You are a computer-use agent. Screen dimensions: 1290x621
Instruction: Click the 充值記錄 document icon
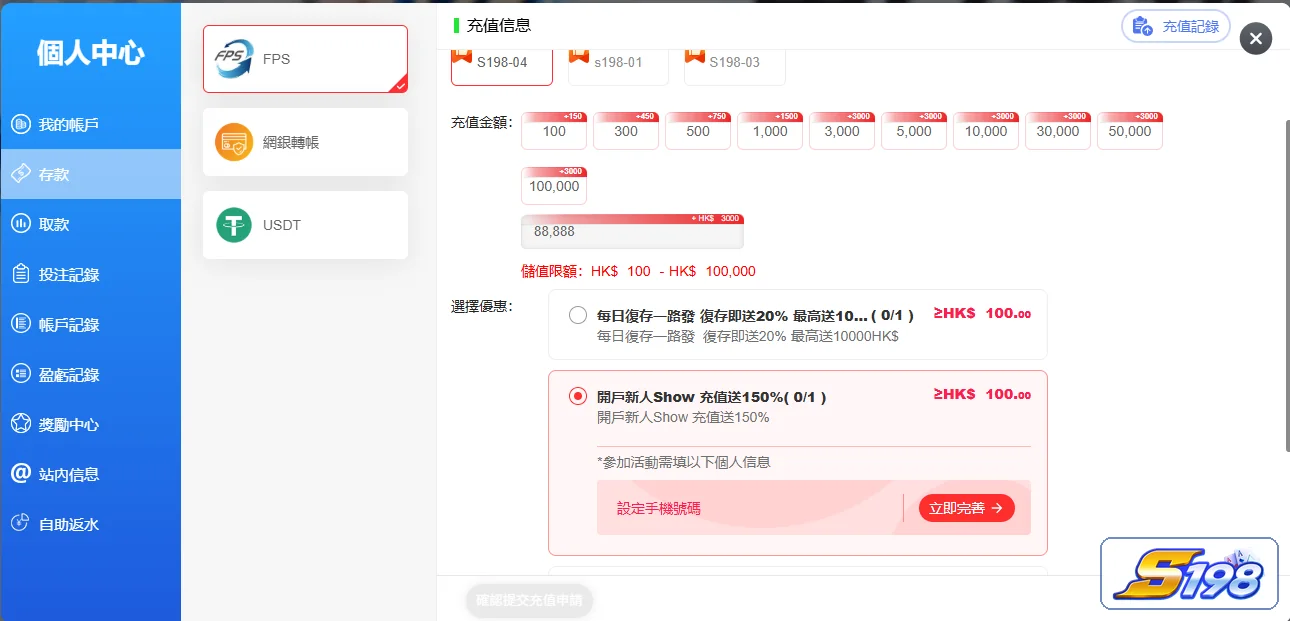[1142, 26]
